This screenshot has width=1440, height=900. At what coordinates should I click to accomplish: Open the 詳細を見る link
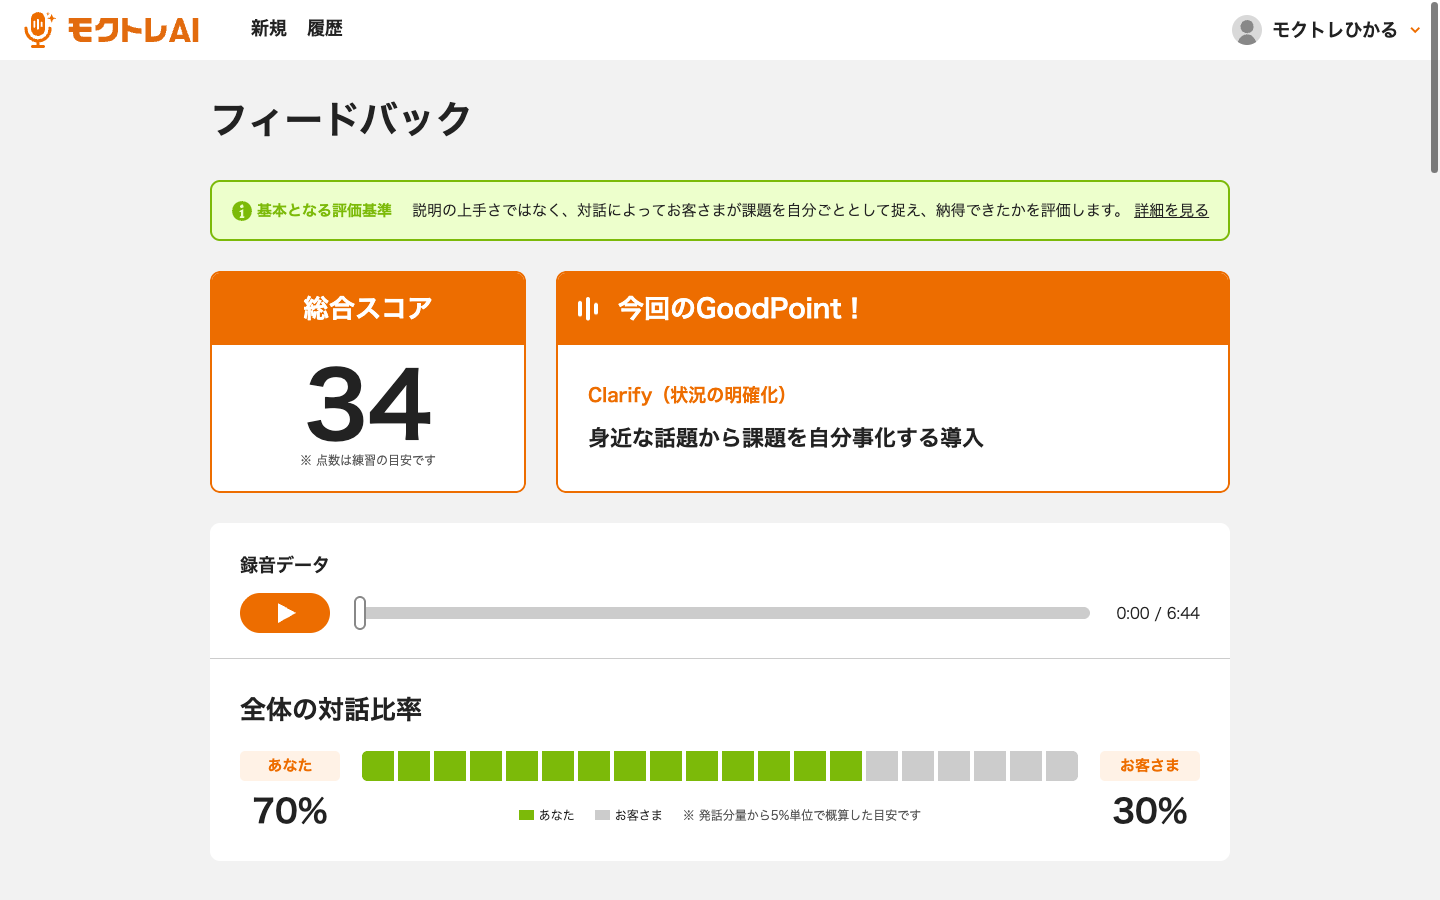tap(1170, 210)
